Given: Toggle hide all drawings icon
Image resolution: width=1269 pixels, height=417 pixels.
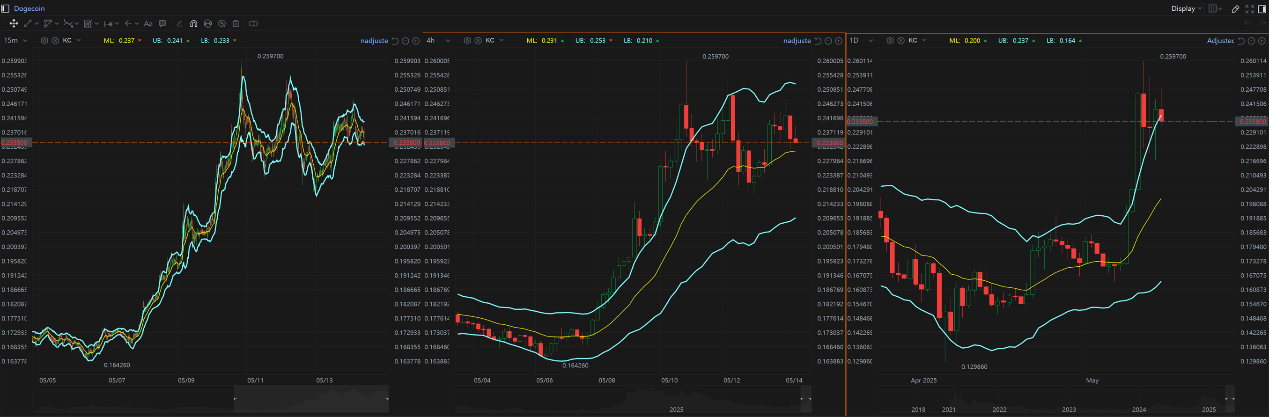Looking at the screenshot, I should tap(222, 23).
